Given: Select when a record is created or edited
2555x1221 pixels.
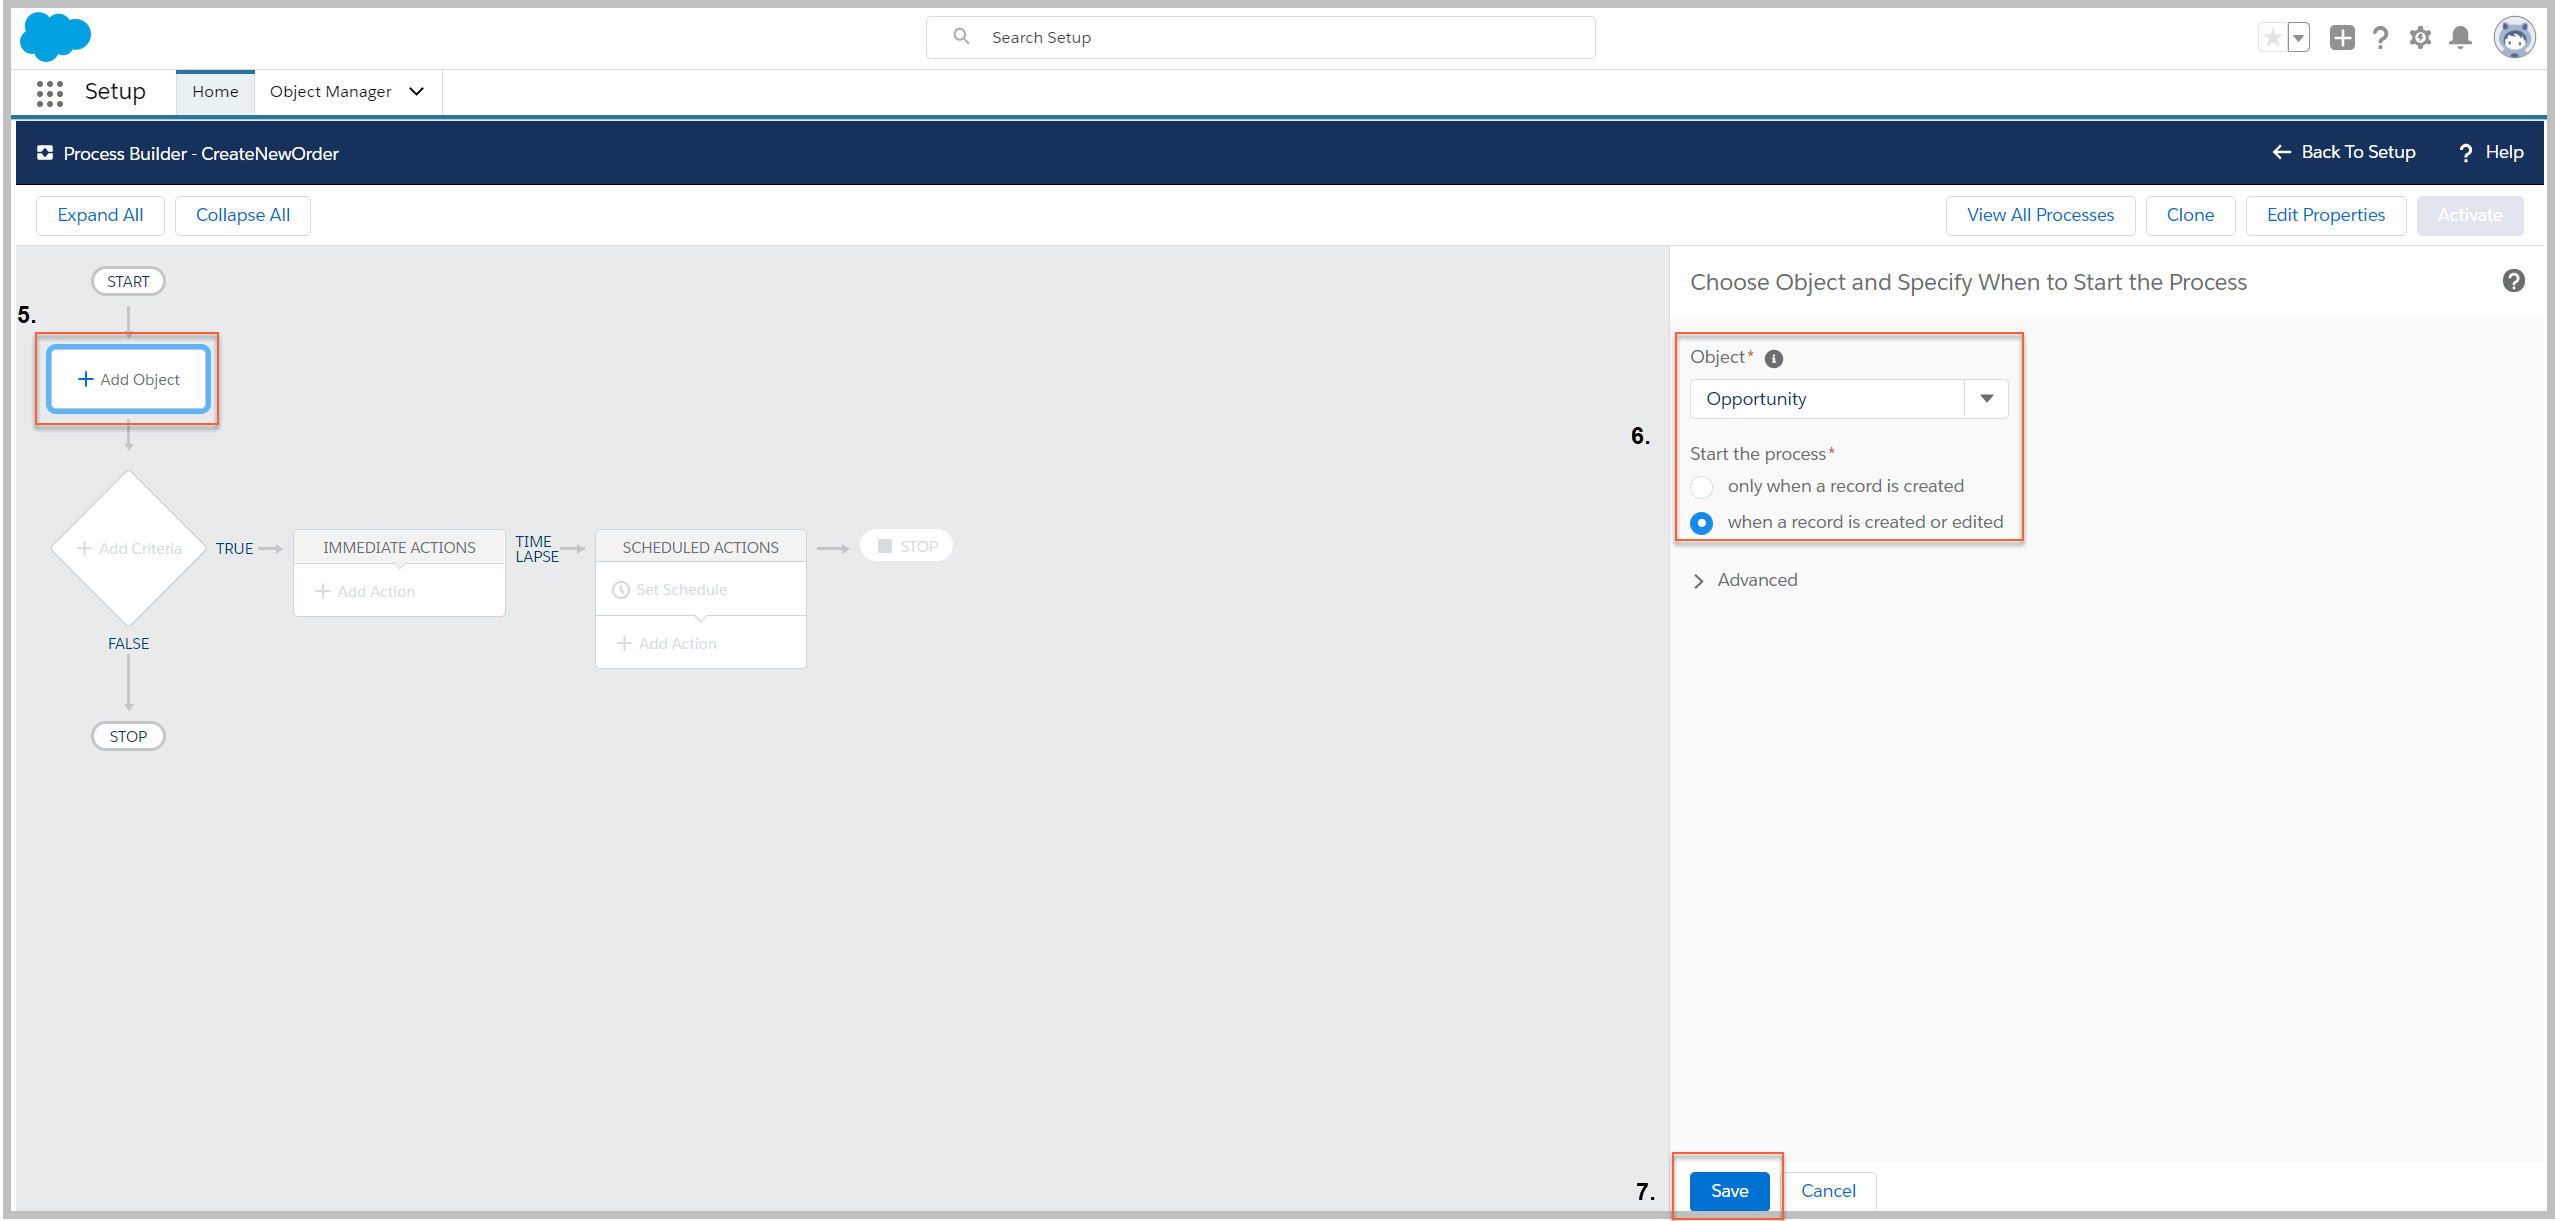Looking at the screenshot, I should click(1702, 523).
